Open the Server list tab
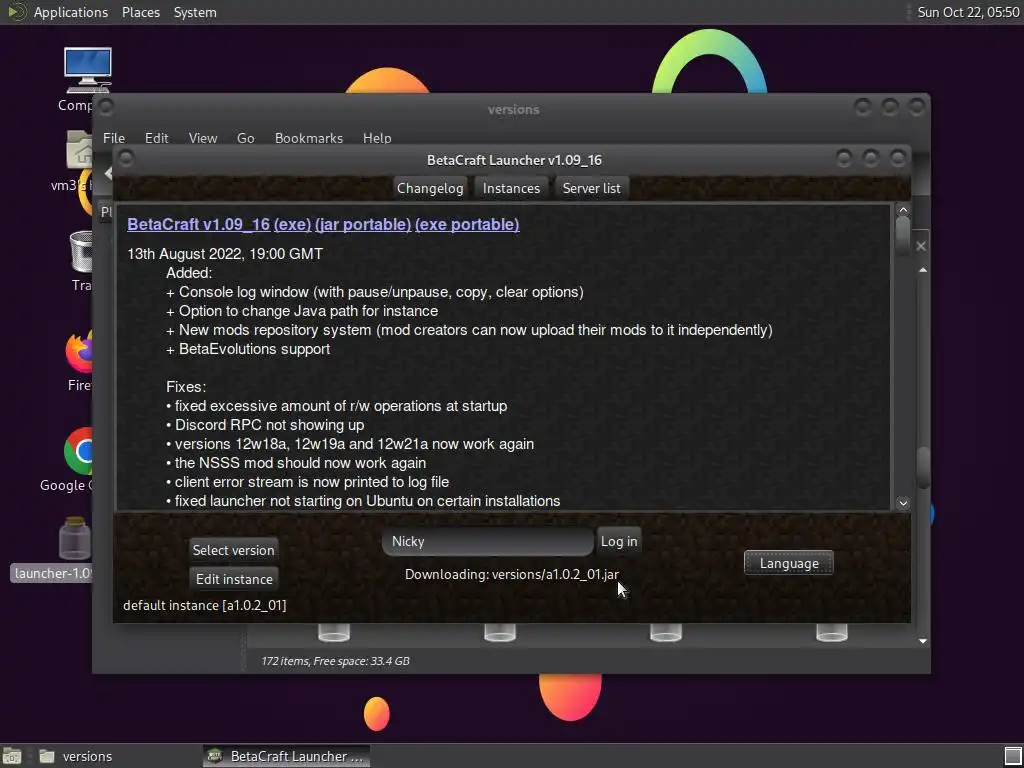This screenshot has width=1024, height=768. [x=591, y=188]
